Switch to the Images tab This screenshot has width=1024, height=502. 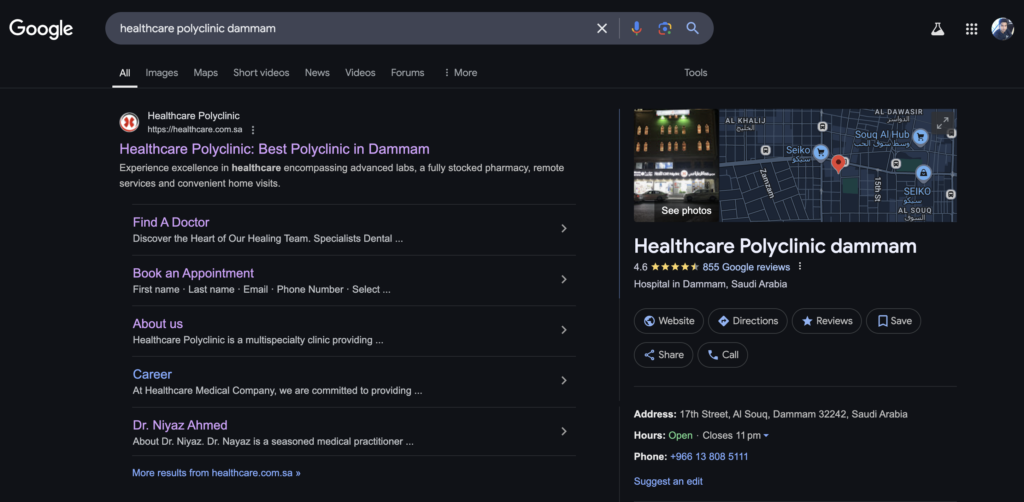tap(162, 73)
